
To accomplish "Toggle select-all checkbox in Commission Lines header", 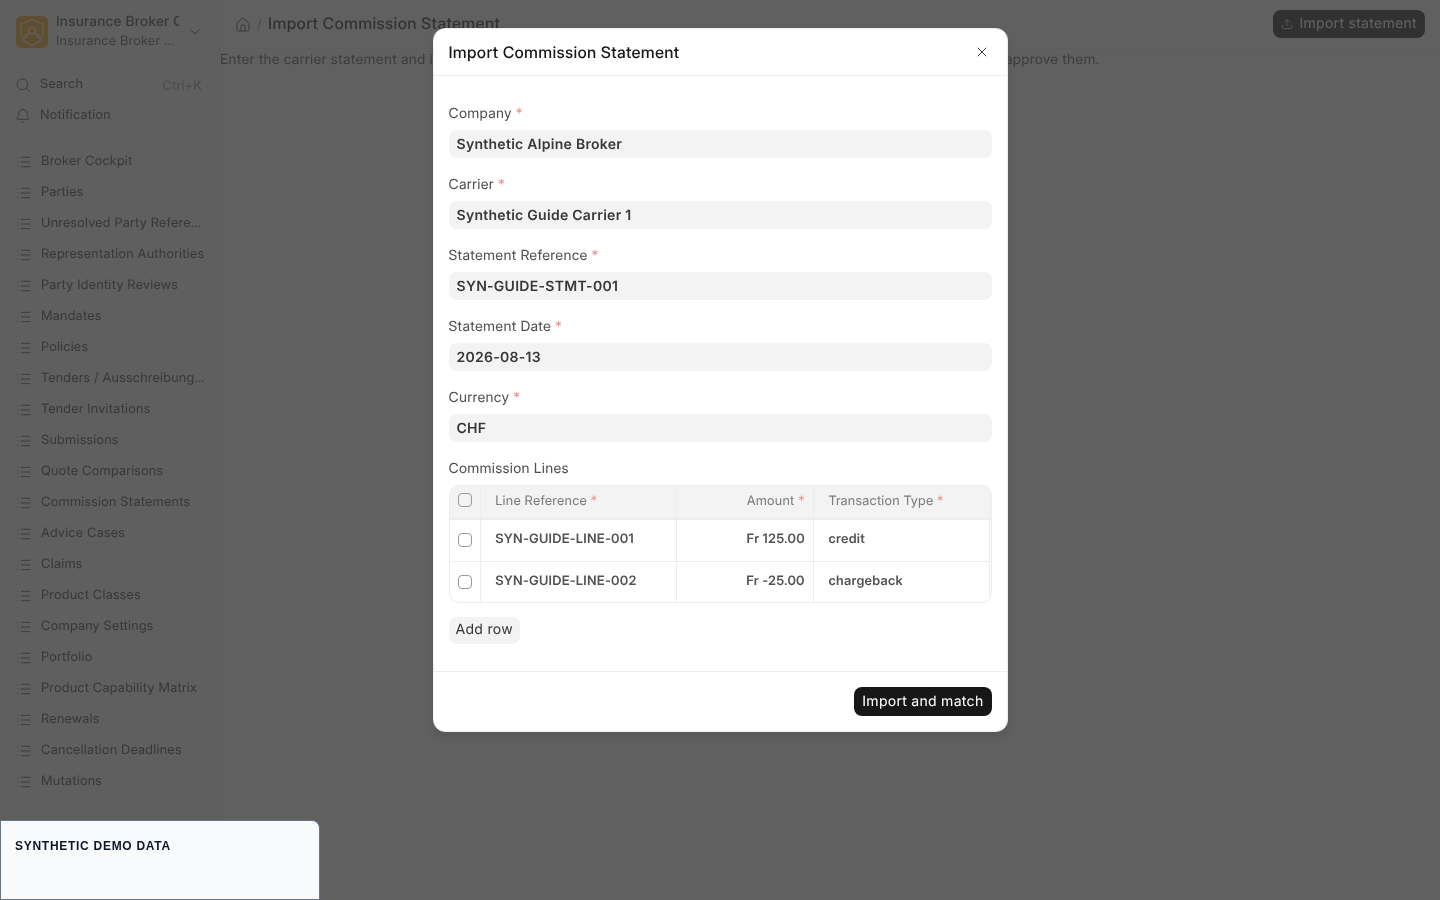I will (465, 500).
